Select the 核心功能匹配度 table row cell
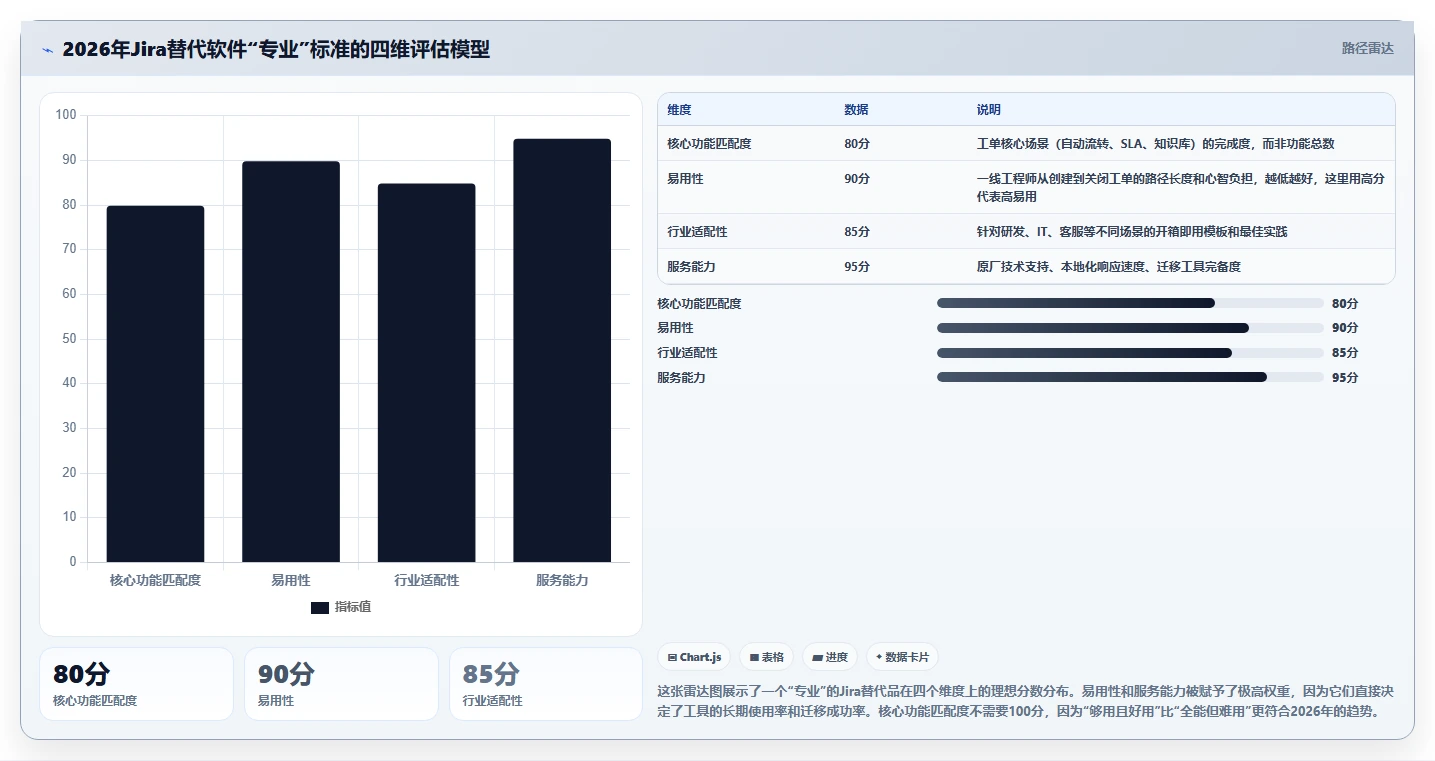Image resolution: width=1435 pixels, height=761 pixels. point(746,144)
